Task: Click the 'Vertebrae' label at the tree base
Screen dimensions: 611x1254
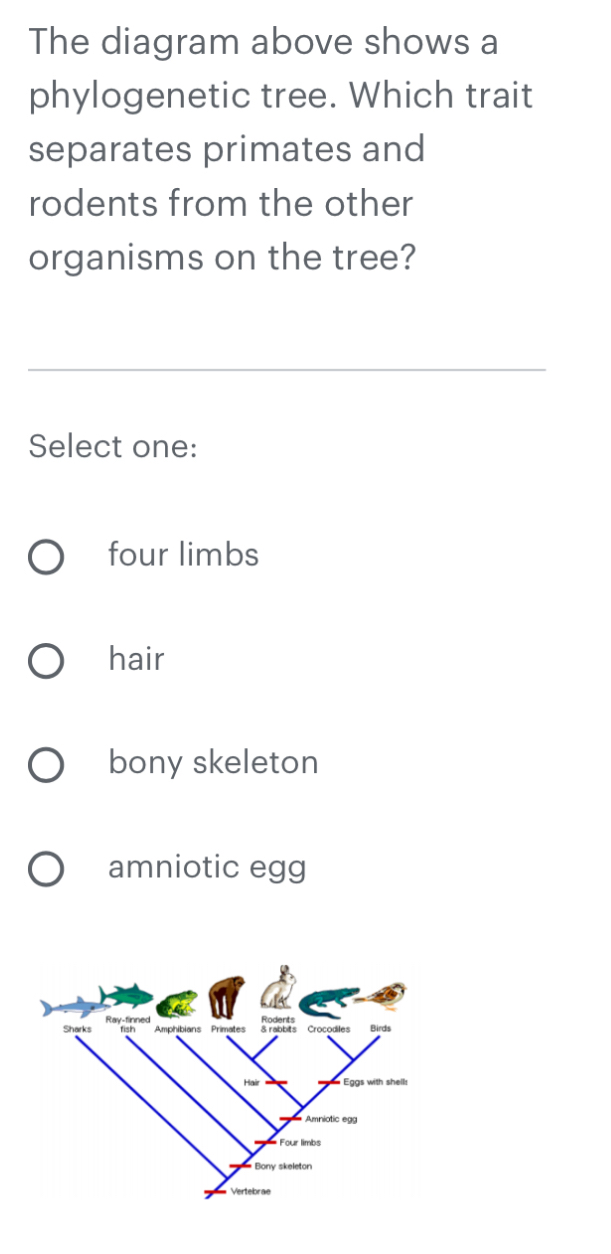Action: (251, 1191)
